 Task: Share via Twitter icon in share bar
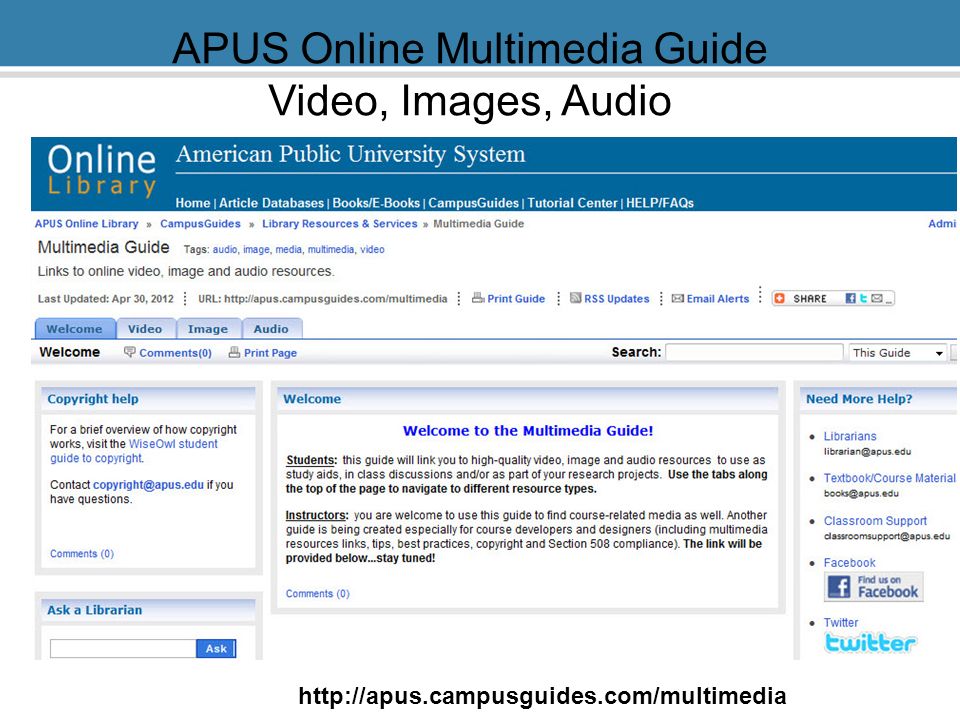(863, 298)
